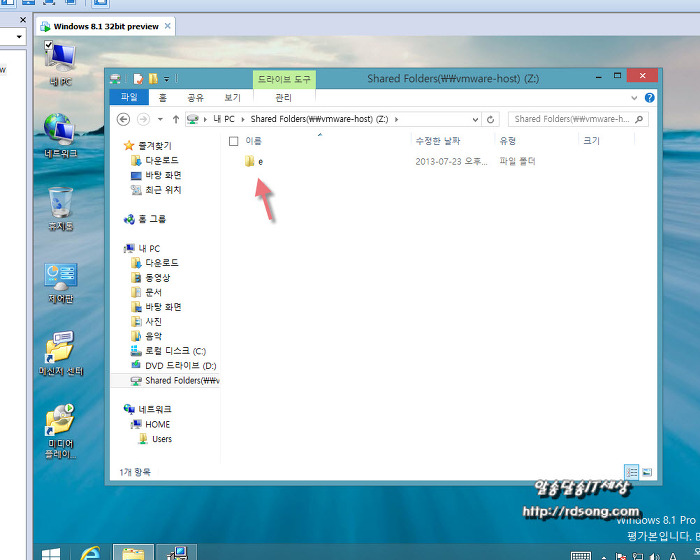Switch to large icons view in status bar
Screen dimensions: 700x560
(647, 471)
